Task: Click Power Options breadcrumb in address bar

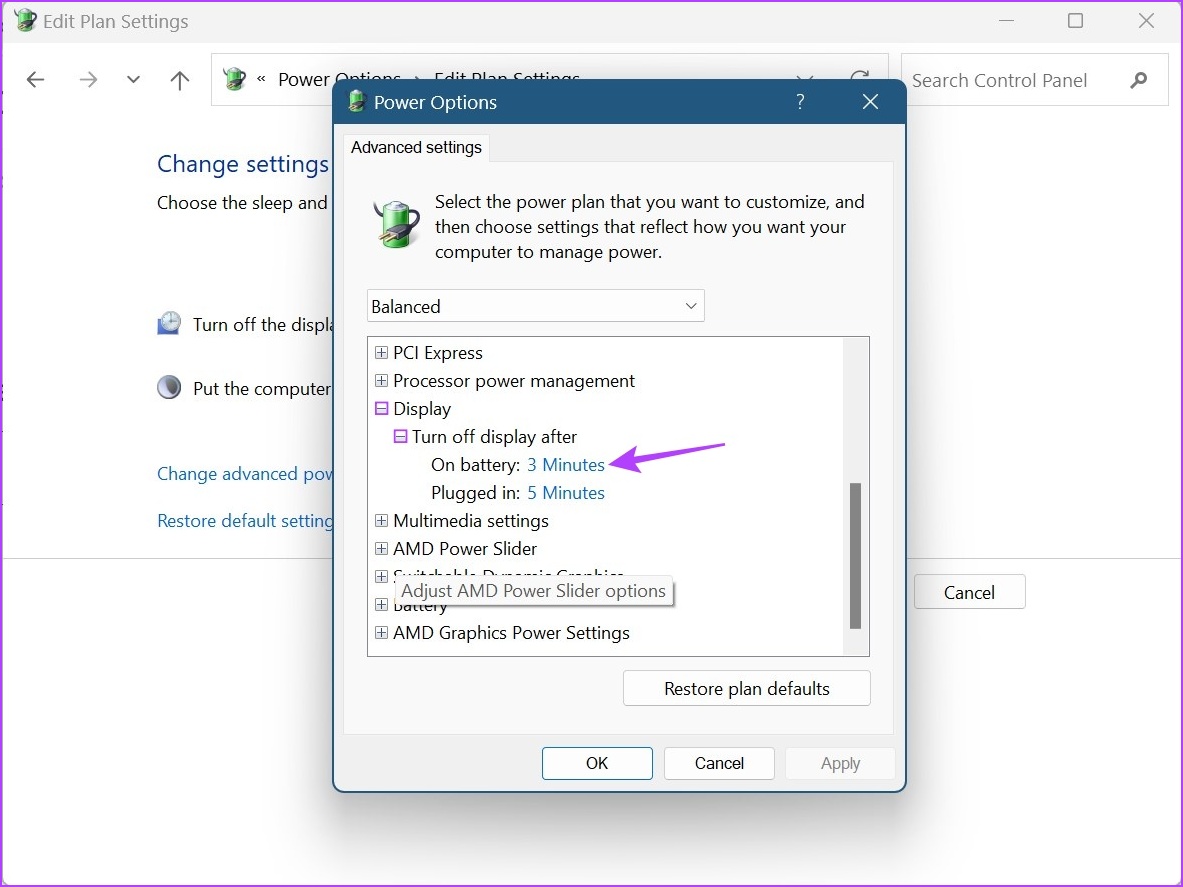Action: (339, 79)
